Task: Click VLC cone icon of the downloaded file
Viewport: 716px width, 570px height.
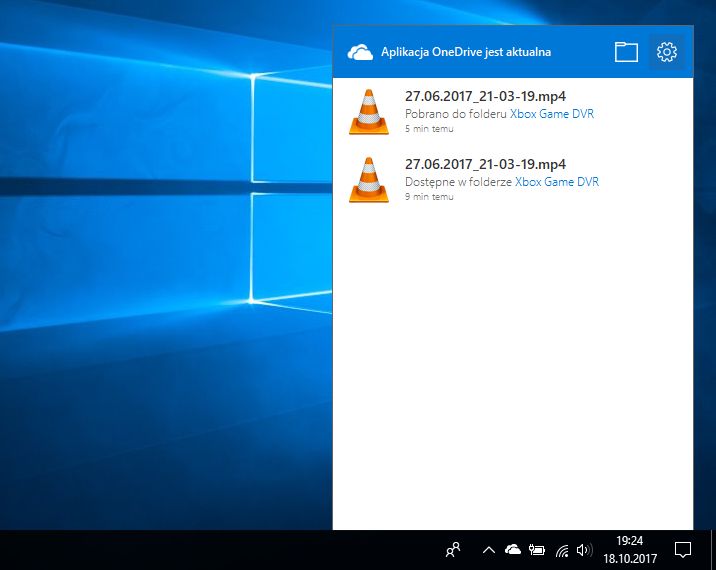Action: click(x=369, y=112)
